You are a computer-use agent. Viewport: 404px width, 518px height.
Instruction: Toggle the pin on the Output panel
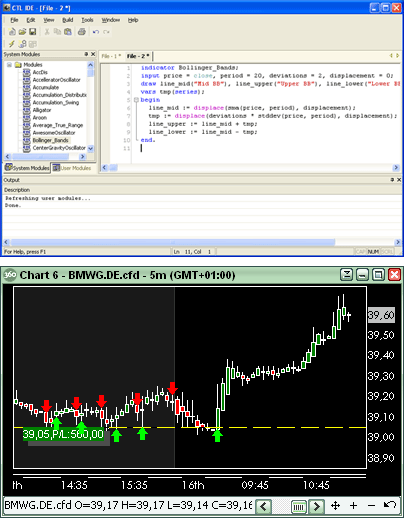[x=392, y=180]
